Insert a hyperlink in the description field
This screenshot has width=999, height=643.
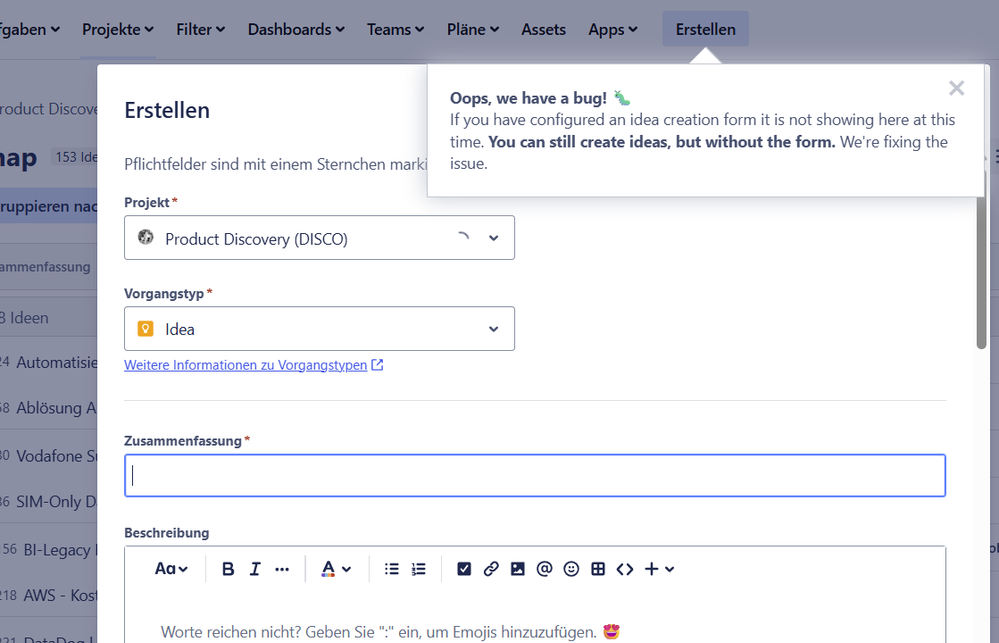(x=491, y=568)
